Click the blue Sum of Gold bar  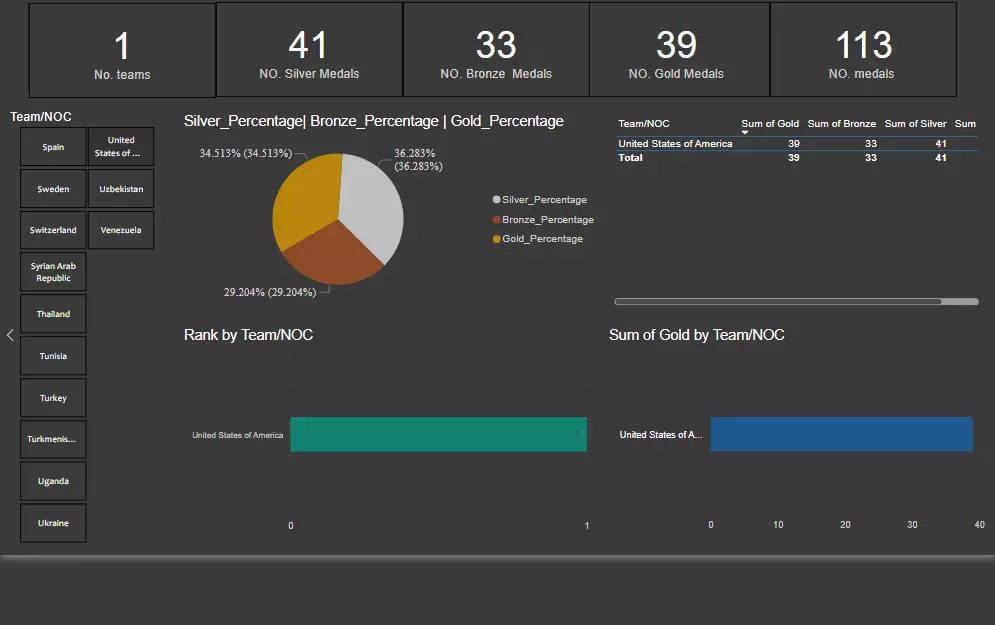840,433
